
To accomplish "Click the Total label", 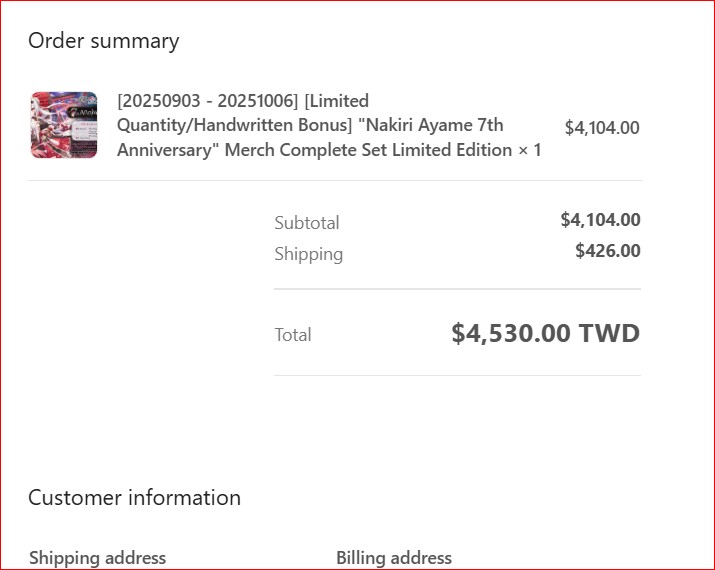I will coord(293,335).
